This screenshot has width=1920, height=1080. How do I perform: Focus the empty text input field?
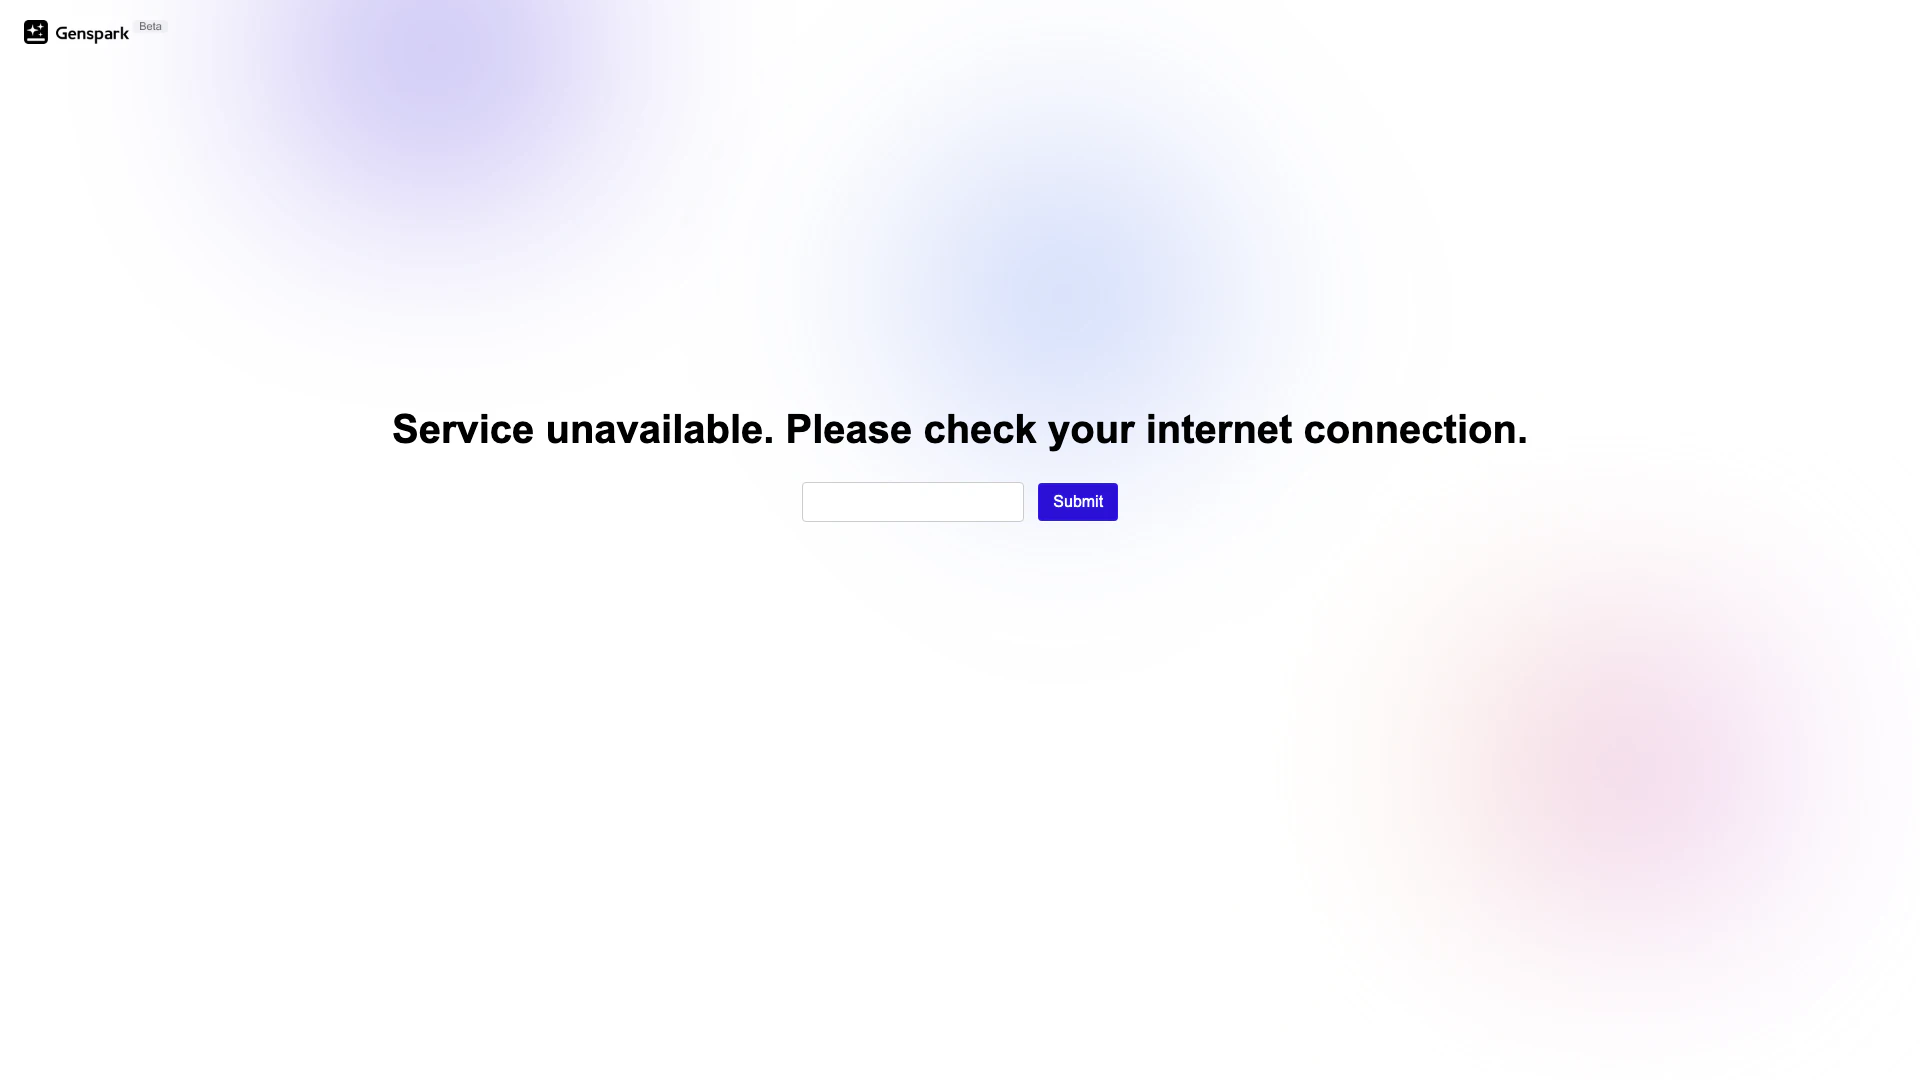point(913,502)
